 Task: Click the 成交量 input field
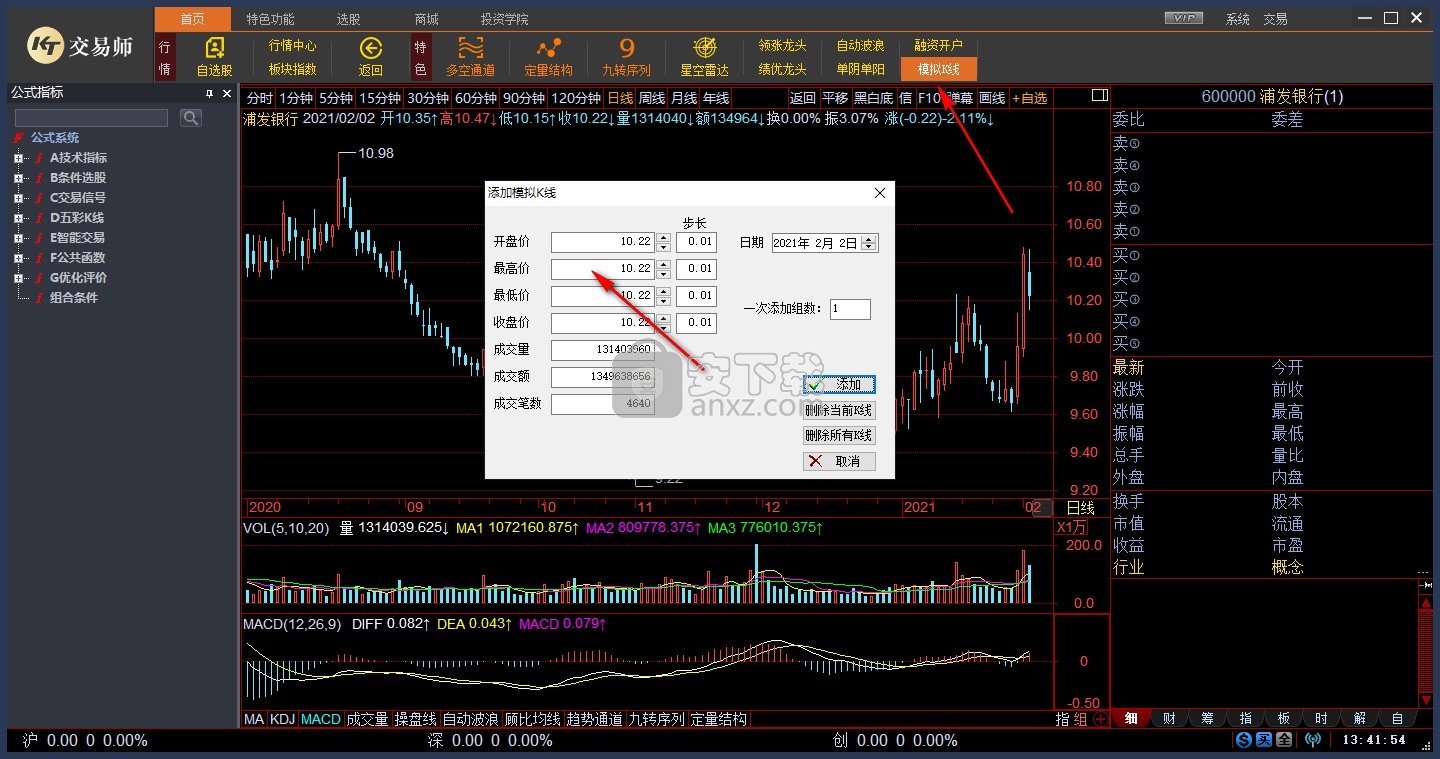coord(603,350)
